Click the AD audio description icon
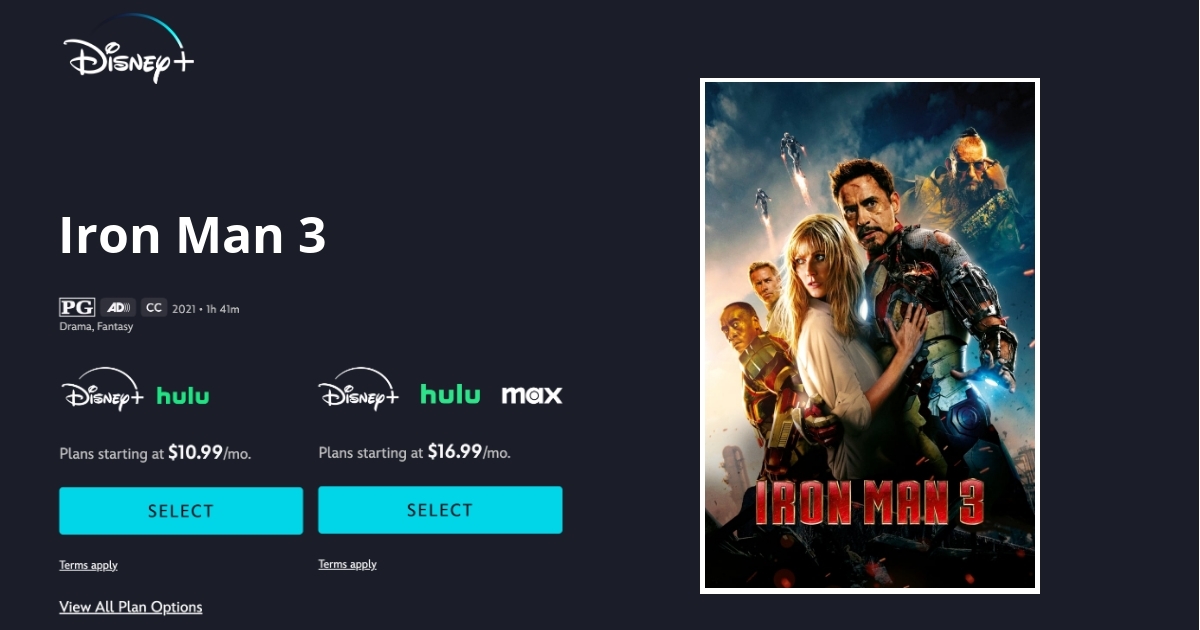Image resolution: width=1200 pixels, height=630 pixels. (x=118, y=308)
